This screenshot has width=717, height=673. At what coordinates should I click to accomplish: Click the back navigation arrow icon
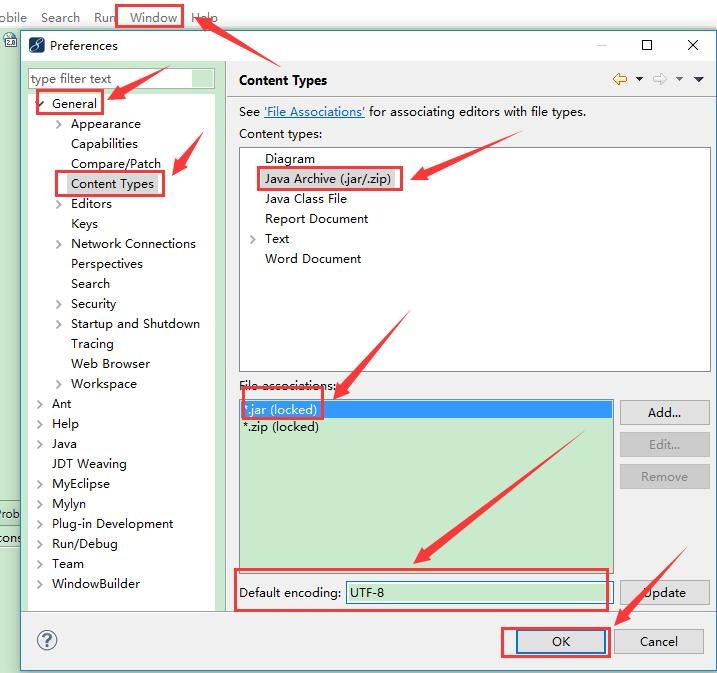(620, 79)
